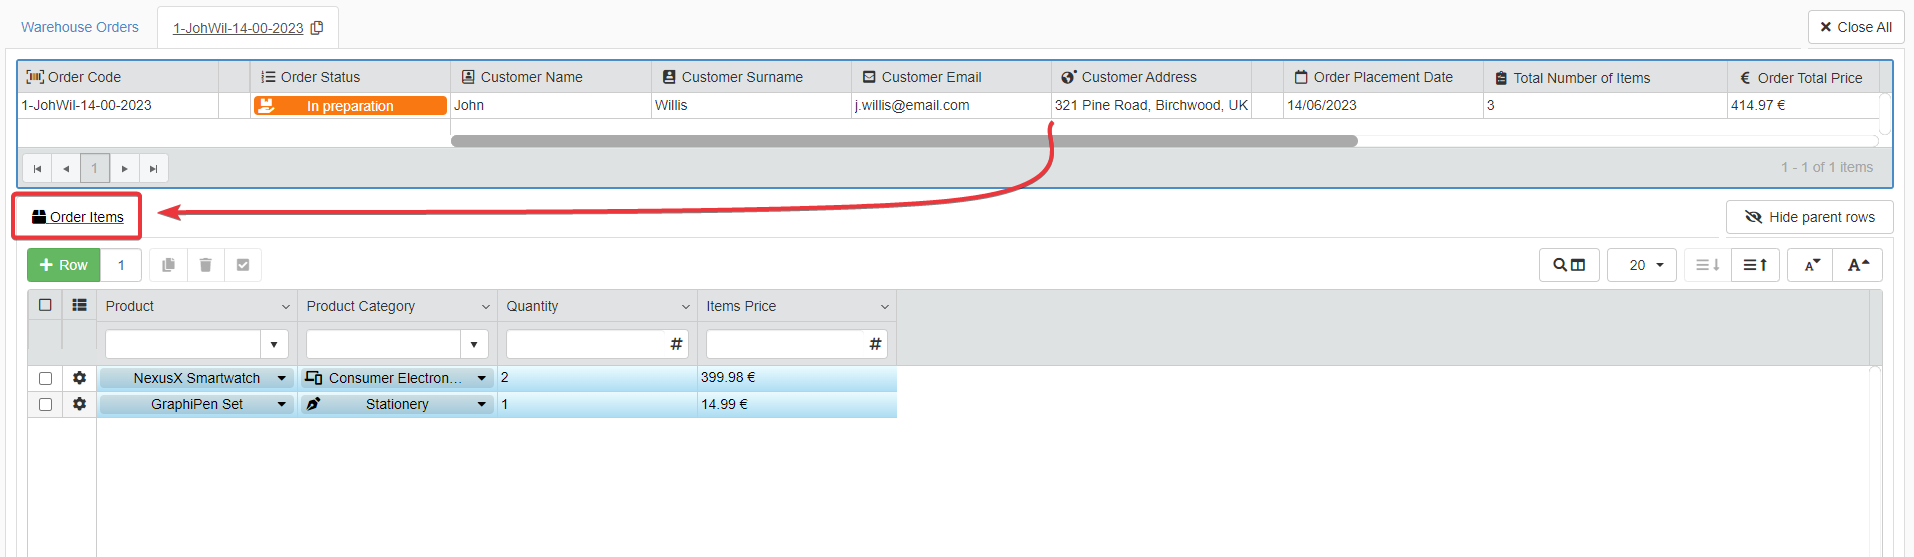Click the copy icon beside the order code tab

(317, 28)
